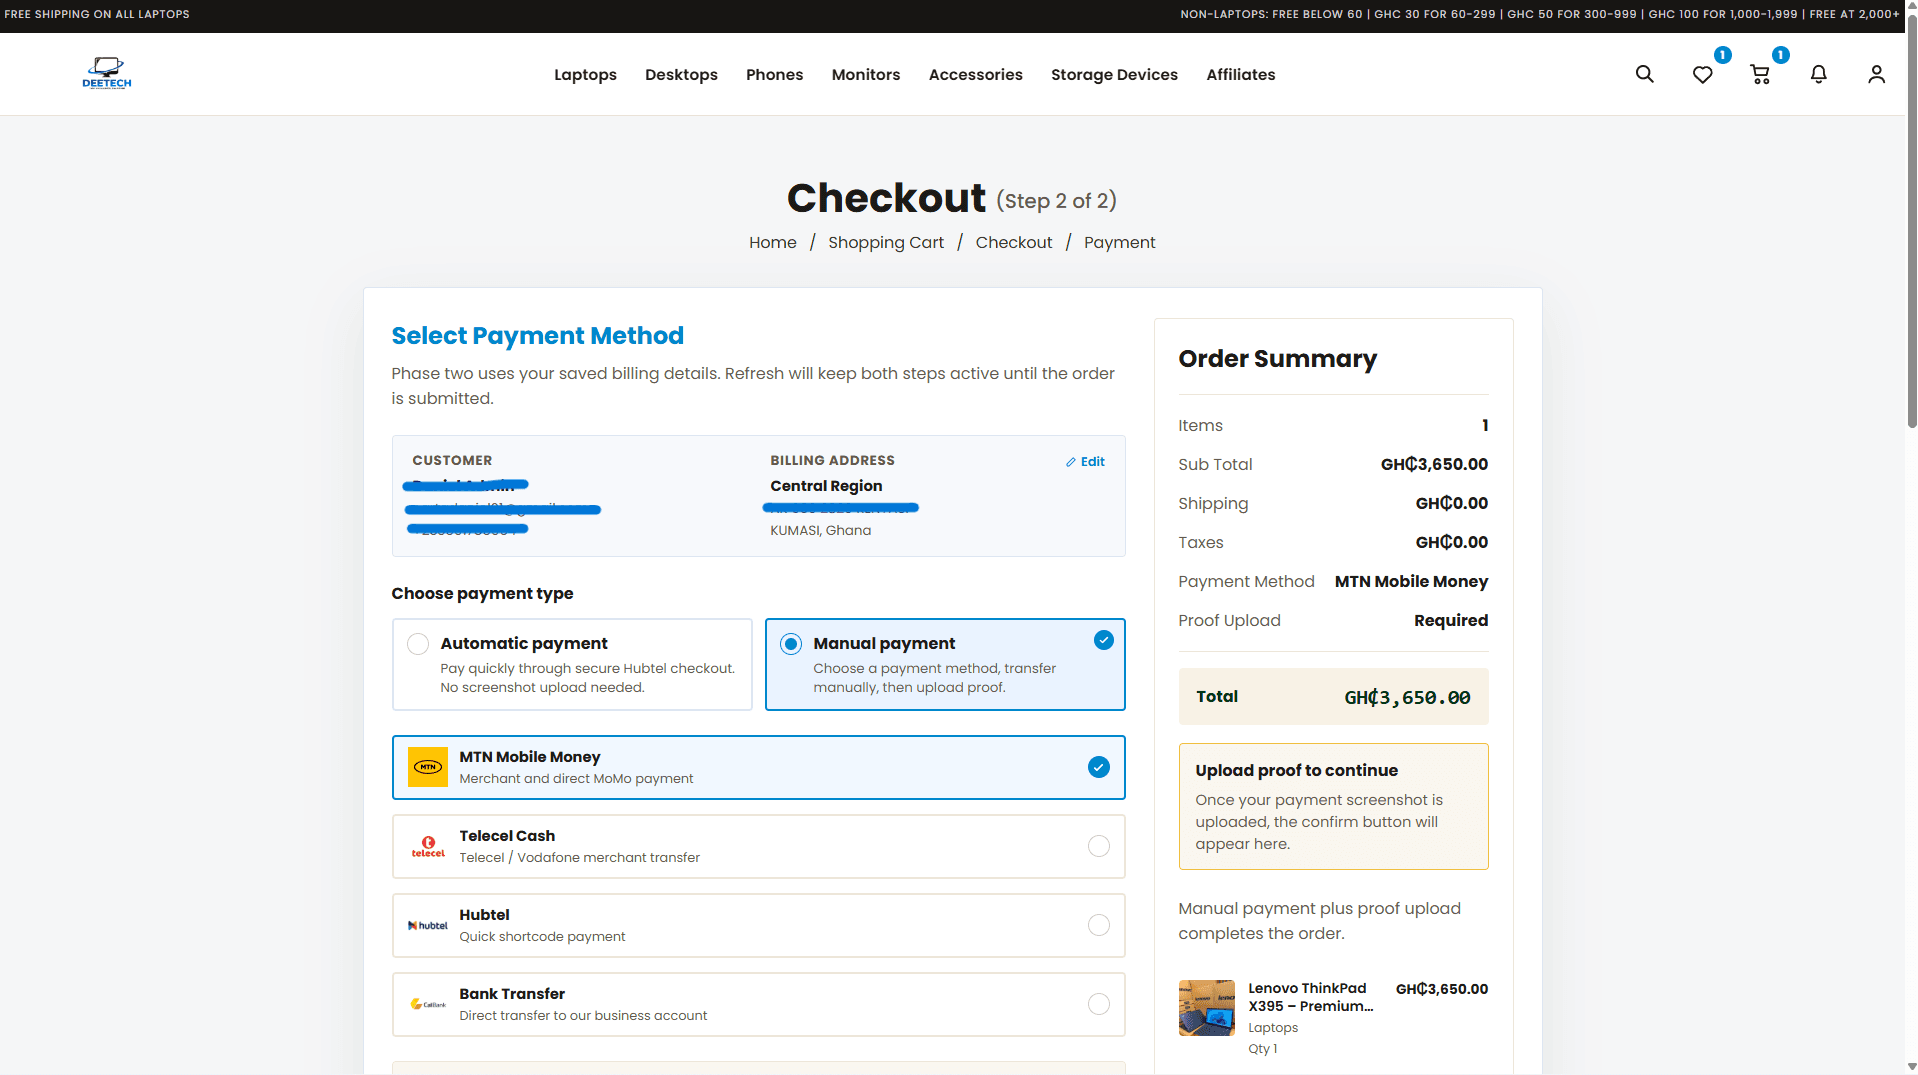This screenshot has width=1918, height=1075.
Task: Click the CalBank logo icon
Action: click(x=428, y=1004)
